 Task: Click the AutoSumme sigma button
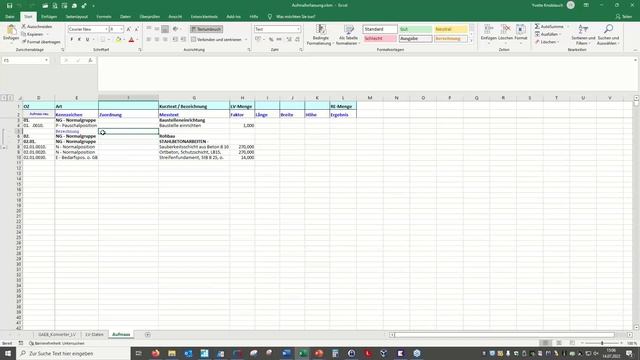point(549,27)
